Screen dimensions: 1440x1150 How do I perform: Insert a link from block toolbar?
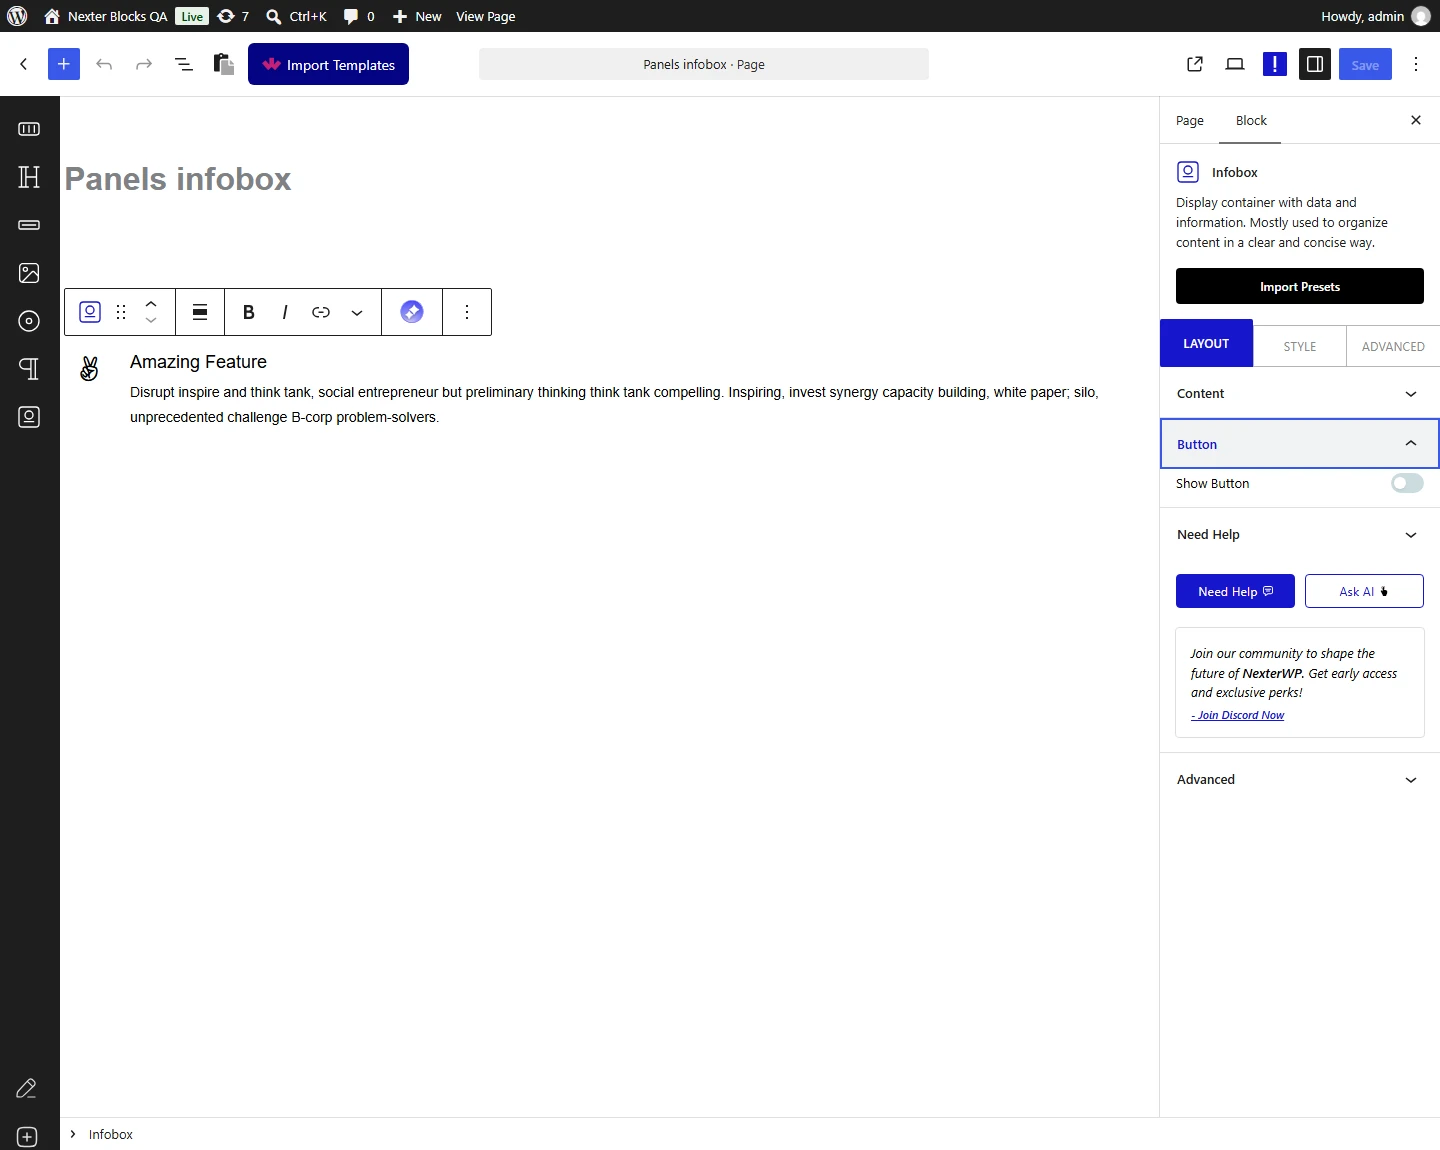(321, 312)
